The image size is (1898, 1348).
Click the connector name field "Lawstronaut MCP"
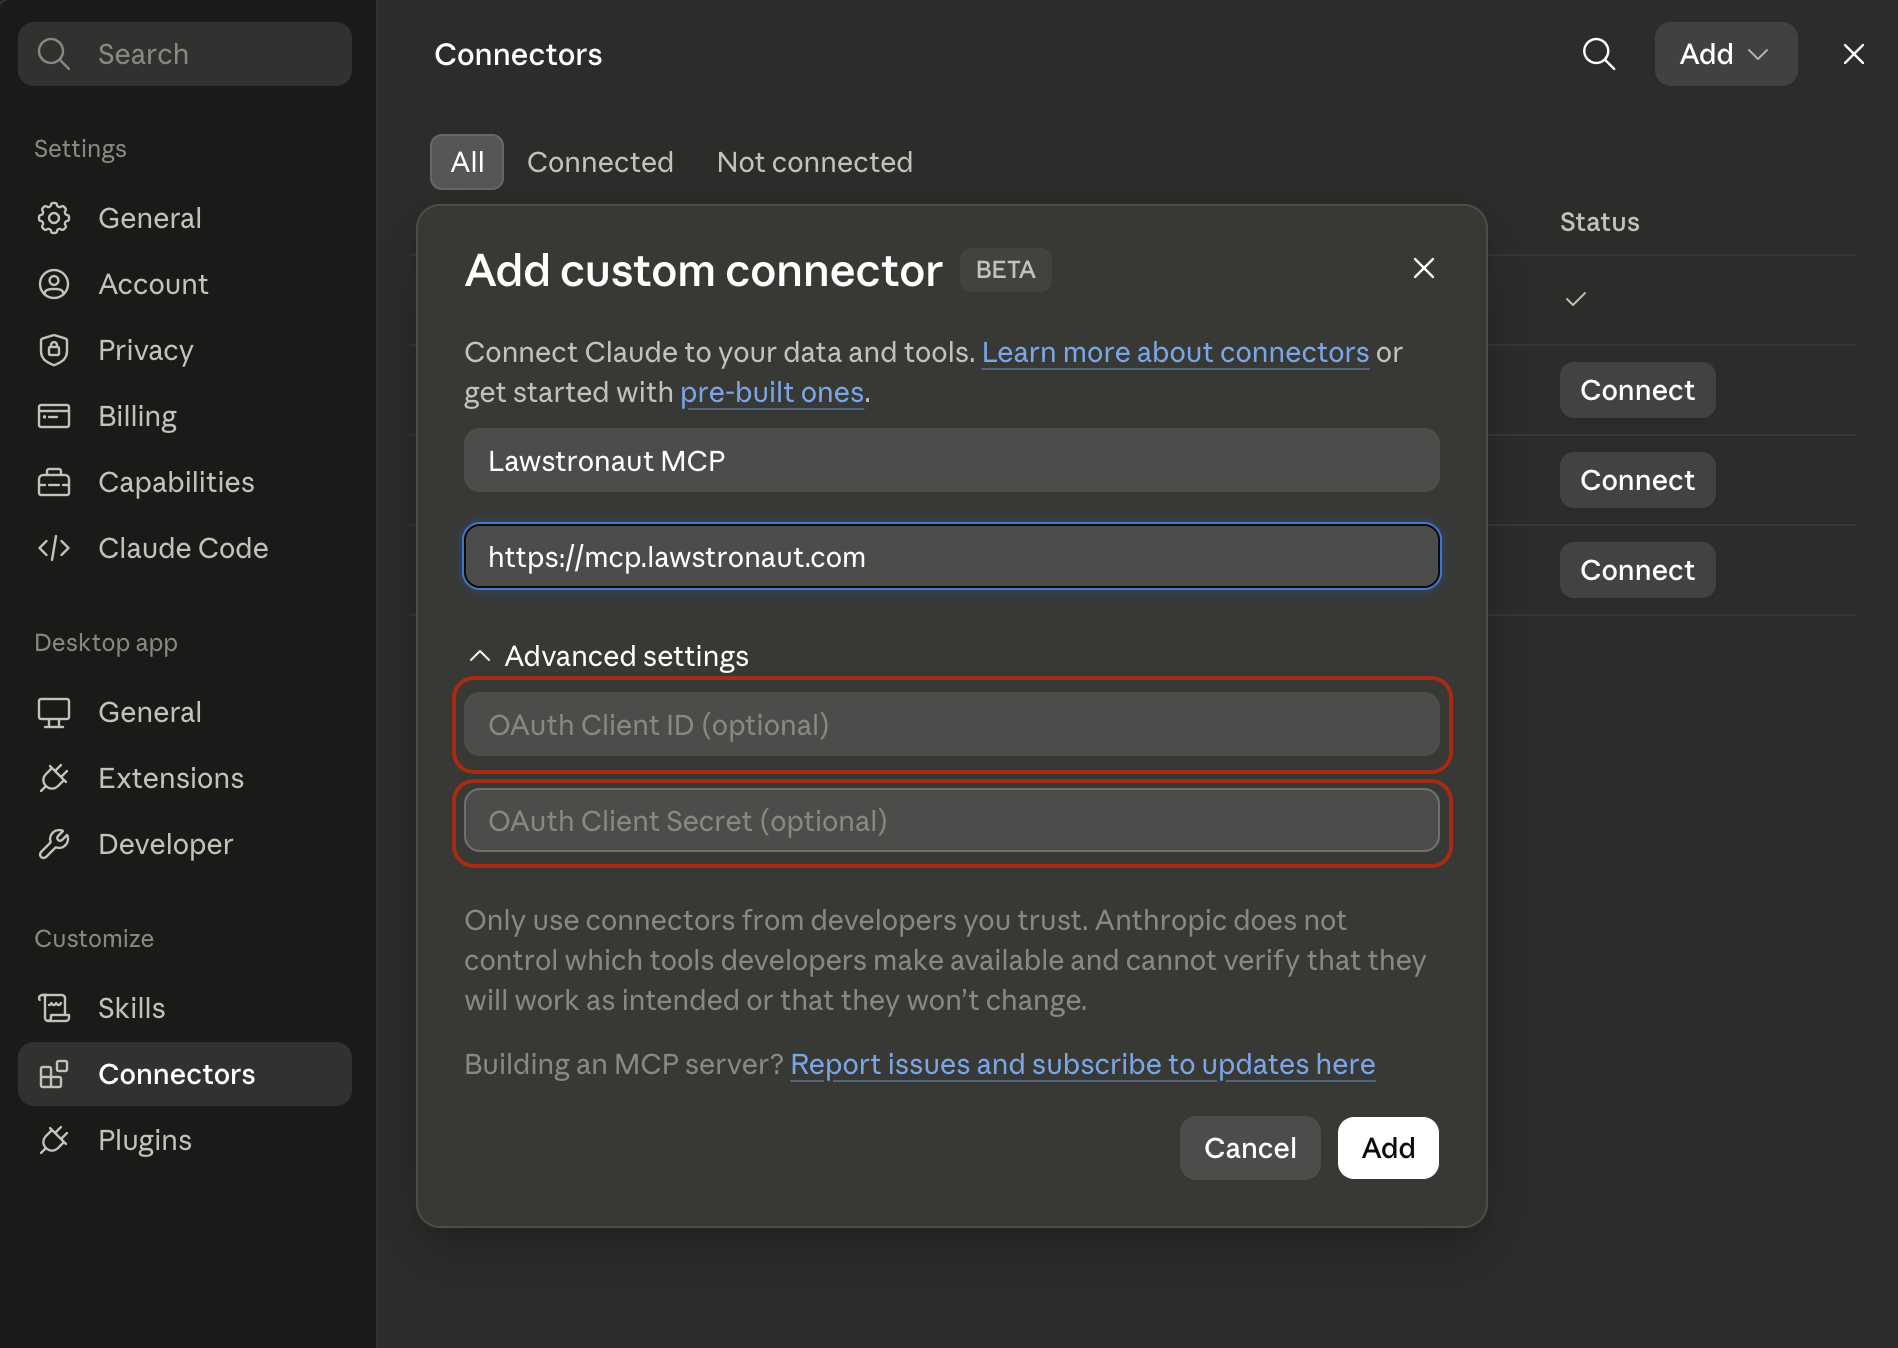click(x=952, y=460)
